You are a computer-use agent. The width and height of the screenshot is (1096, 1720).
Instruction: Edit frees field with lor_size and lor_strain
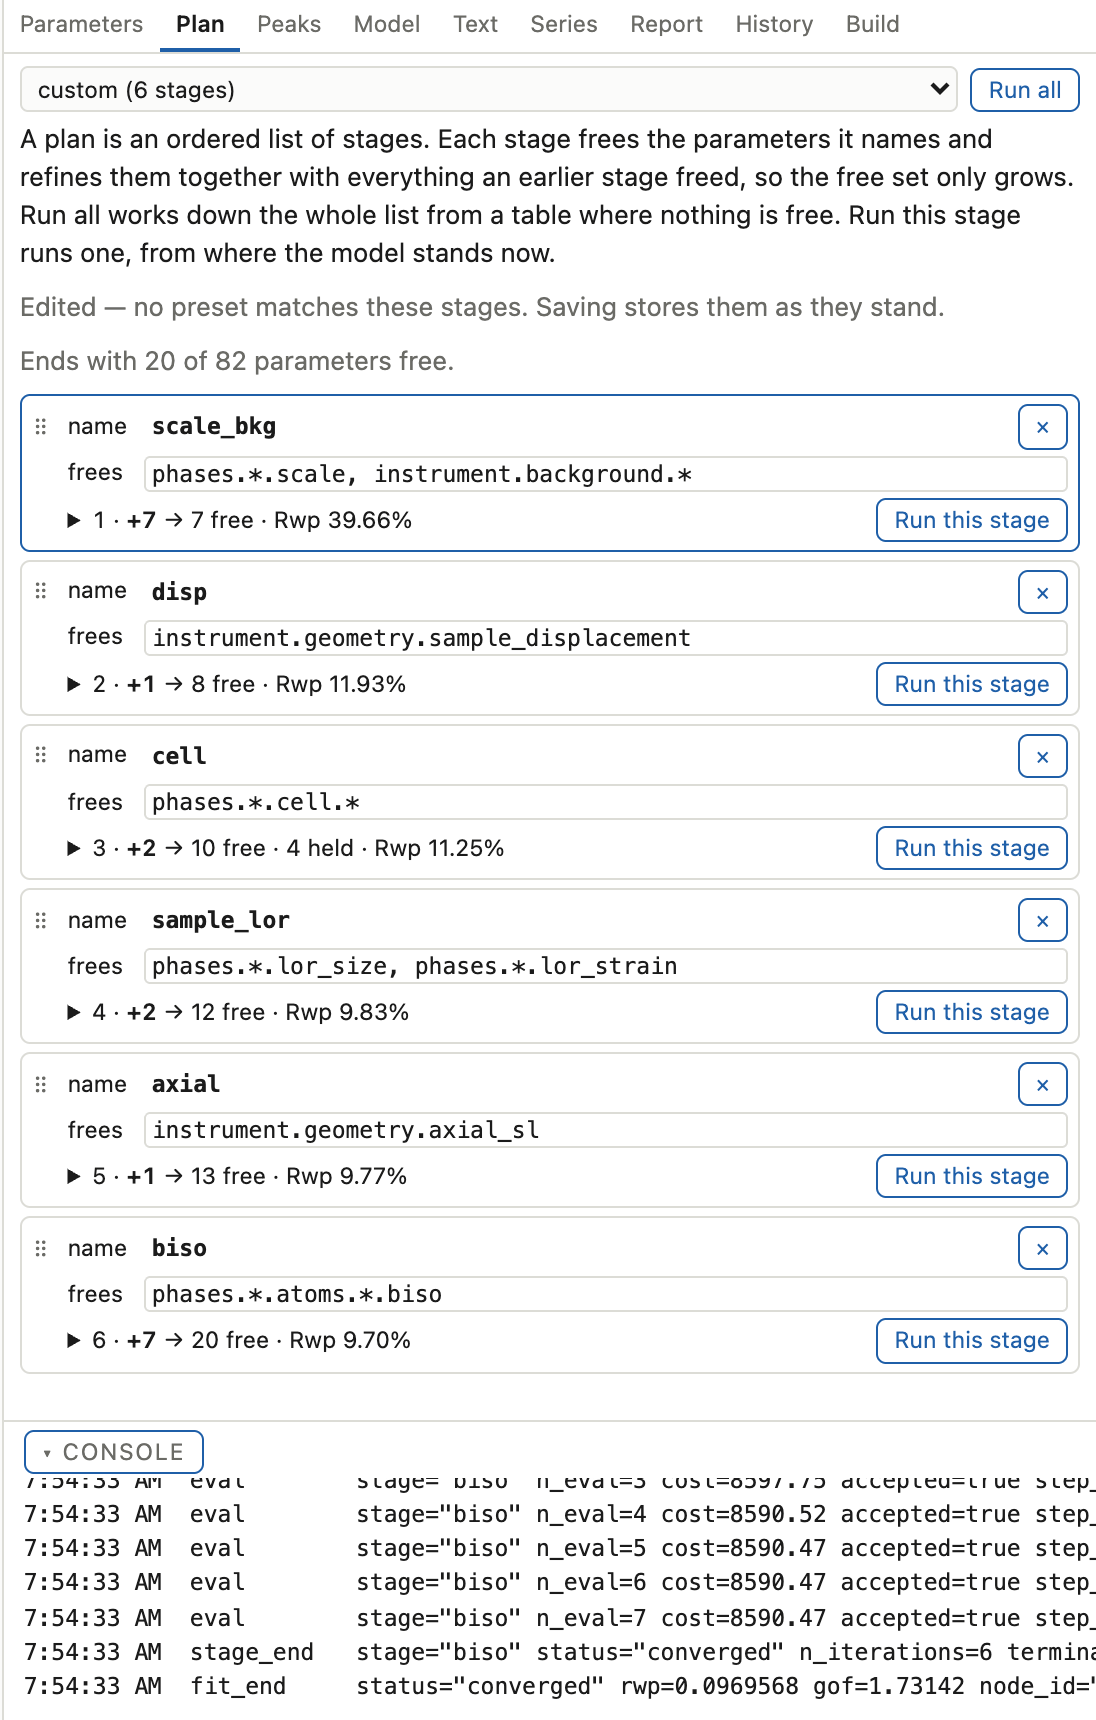coord(606,966)
